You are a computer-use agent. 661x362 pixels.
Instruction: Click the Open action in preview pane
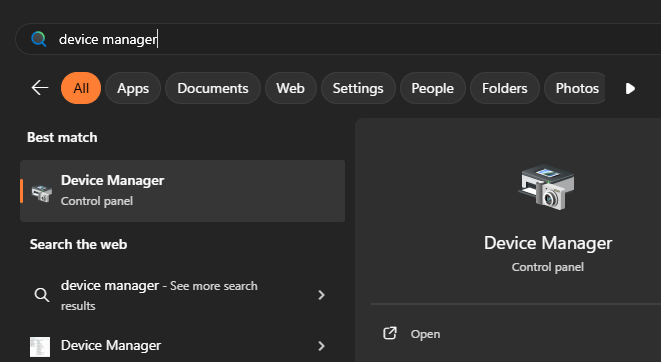pyautogui.click(x=425, y=334)
